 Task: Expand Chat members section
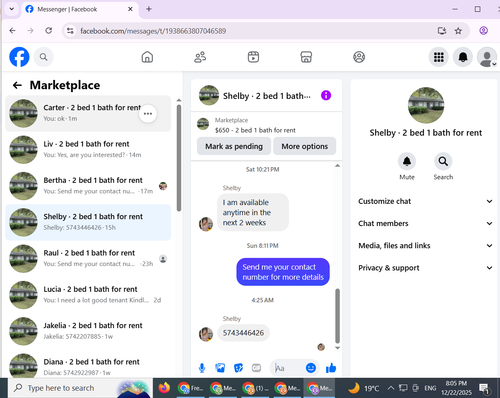coord(425,223)
